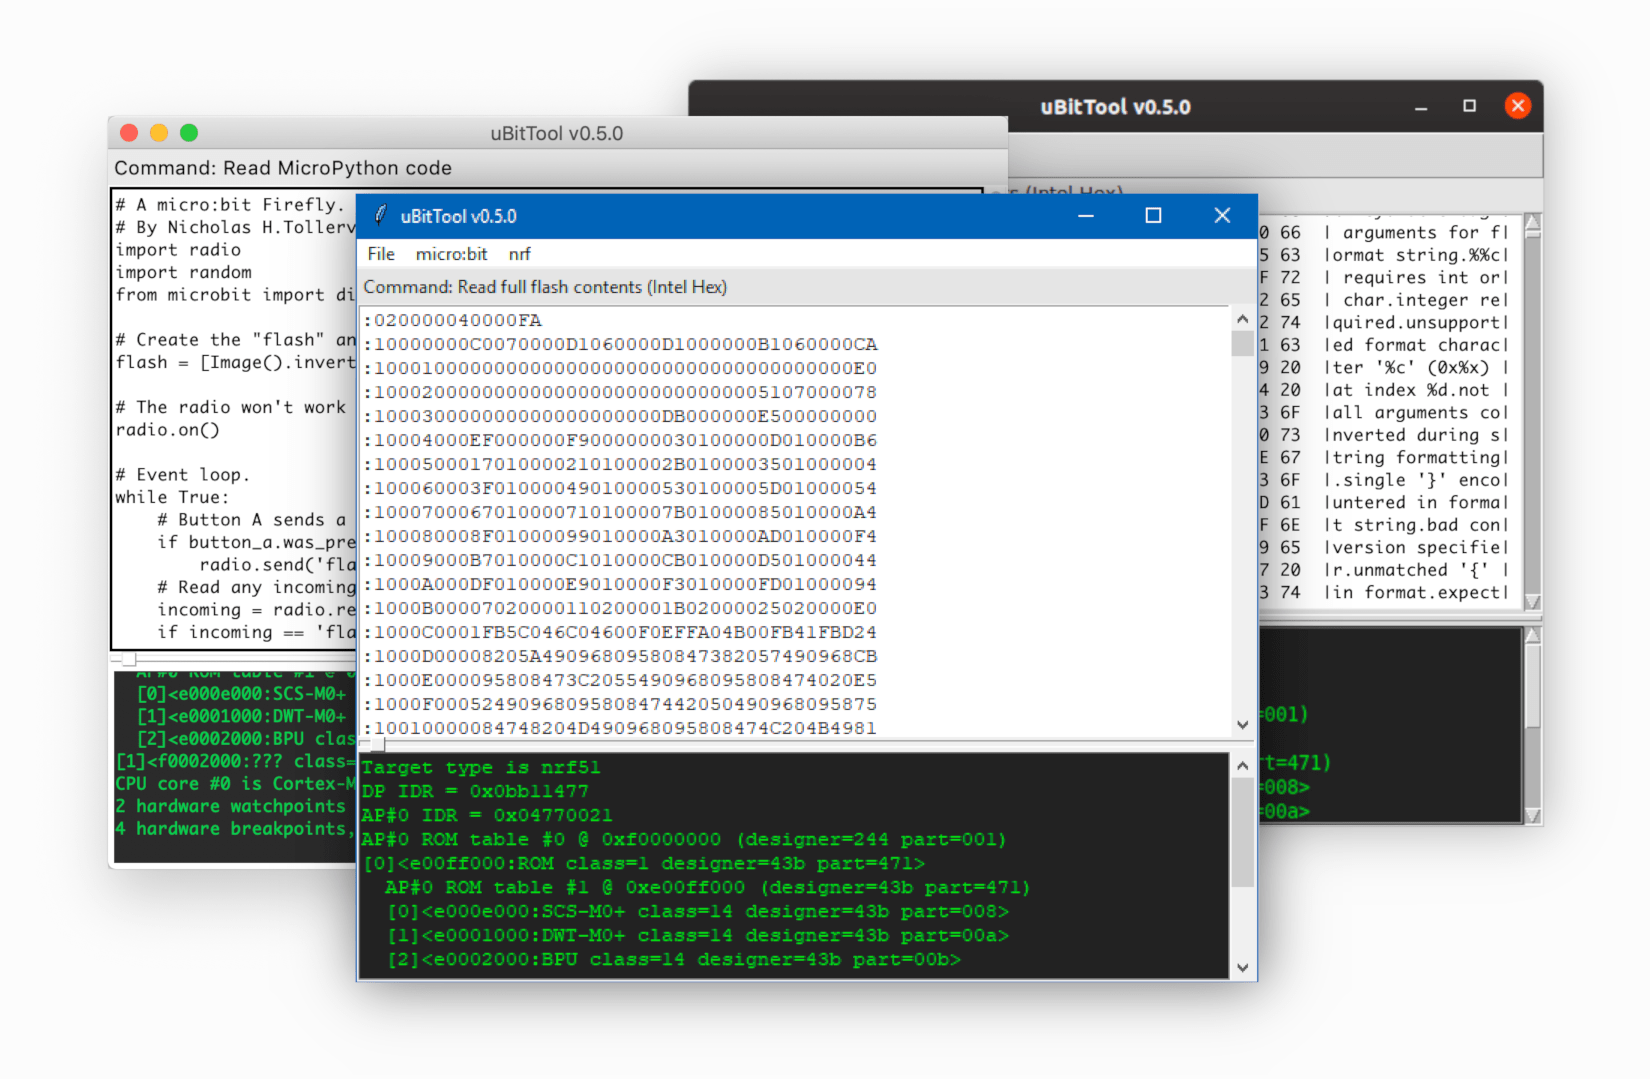Click the front log pane scrollbar thumb
Screen dimensions: 1650x1079
point(1242,832)
